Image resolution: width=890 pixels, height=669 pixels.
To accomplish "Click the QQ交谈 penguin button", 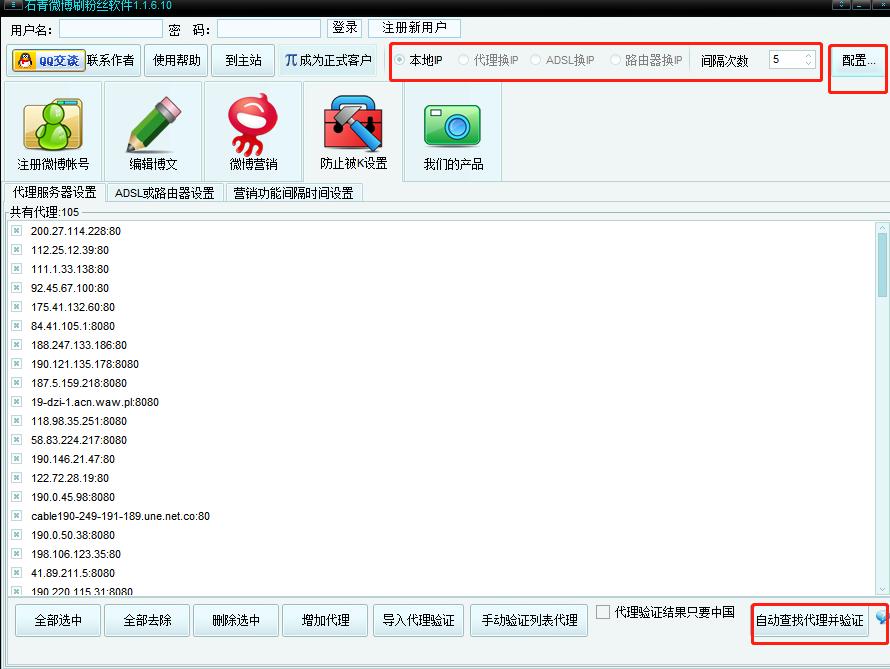I will pos(49,60).
